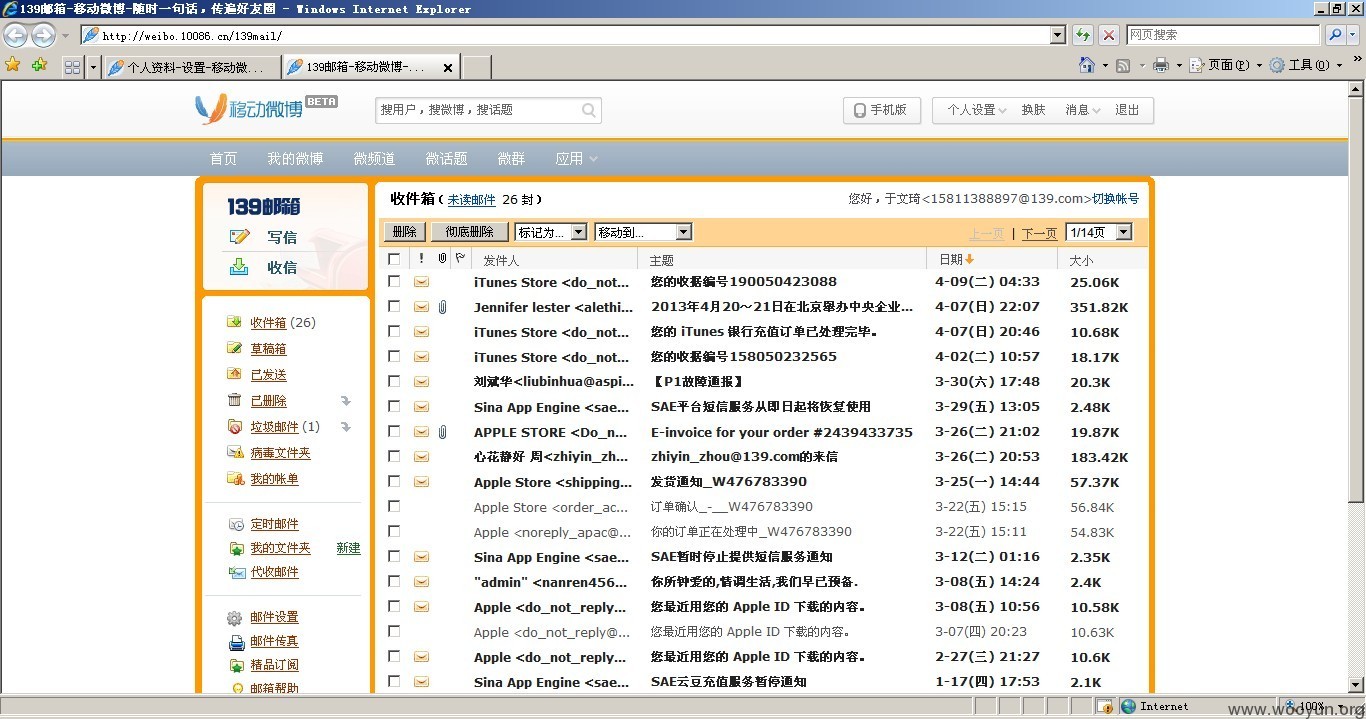The image size is (1366, 719).
Task: Click the scheduled mail clock icon
Action: point(236,524)
